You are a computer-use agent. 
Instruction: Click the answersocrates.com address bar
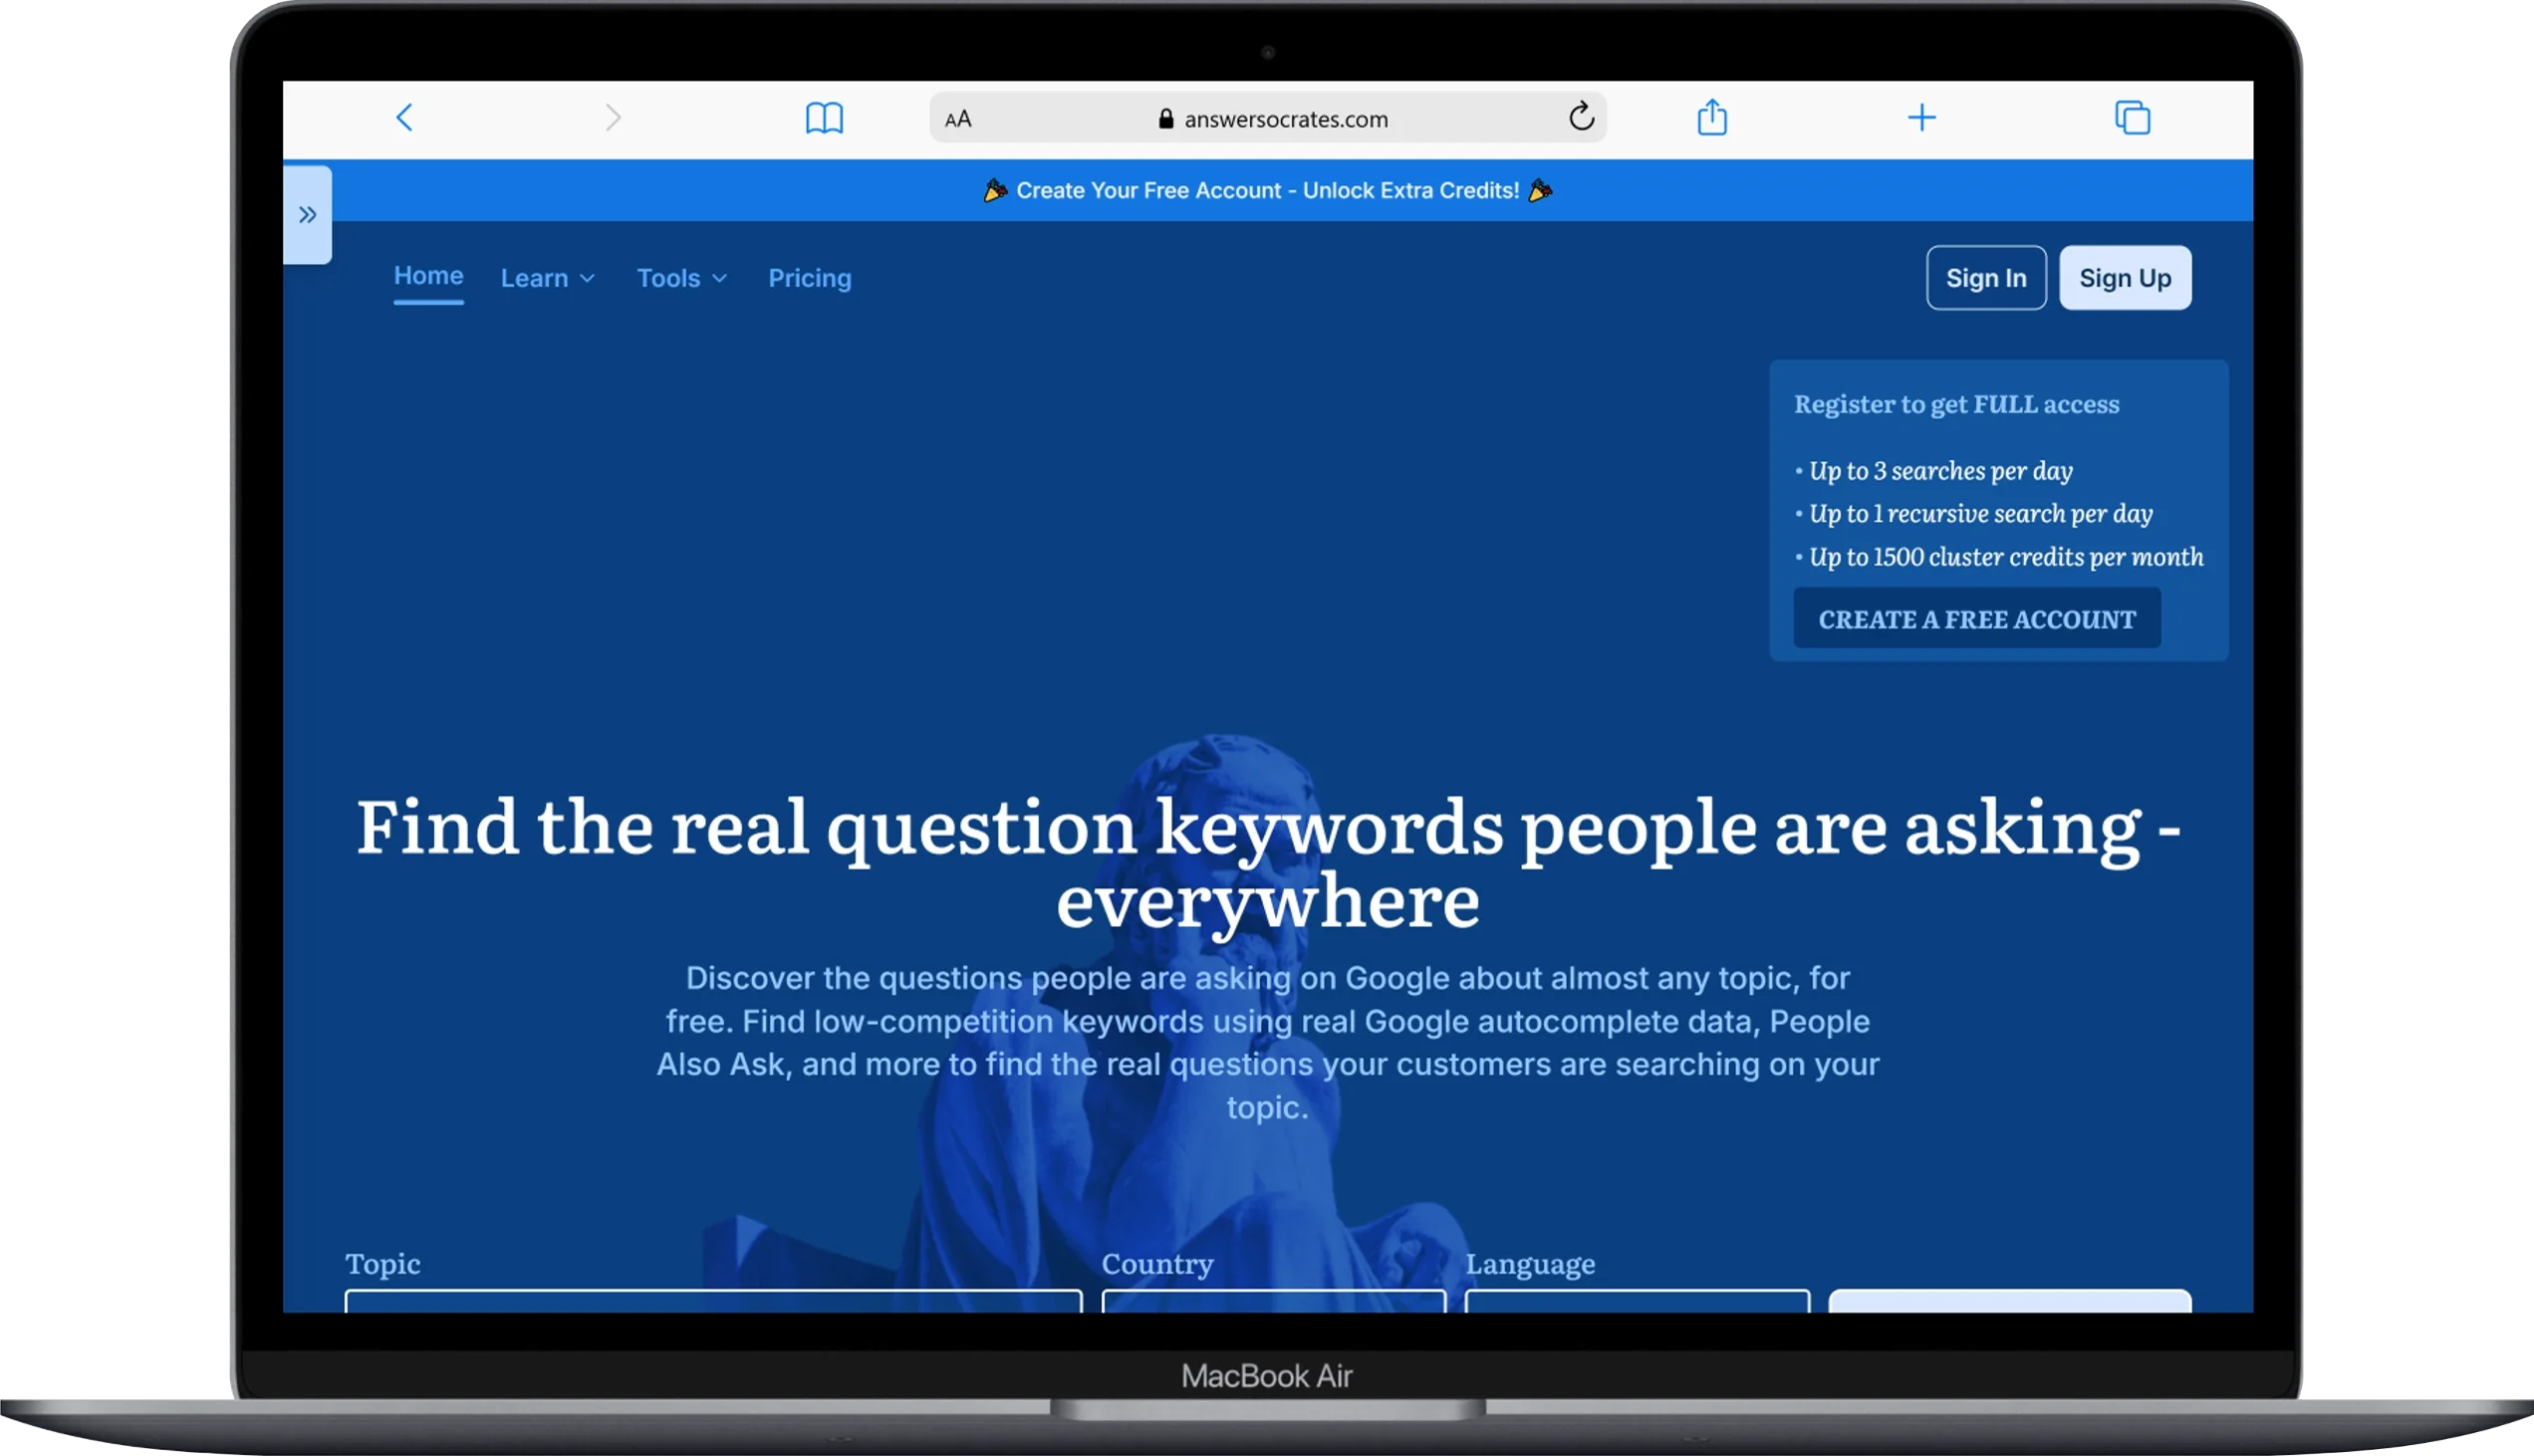tap(1267, 118)
